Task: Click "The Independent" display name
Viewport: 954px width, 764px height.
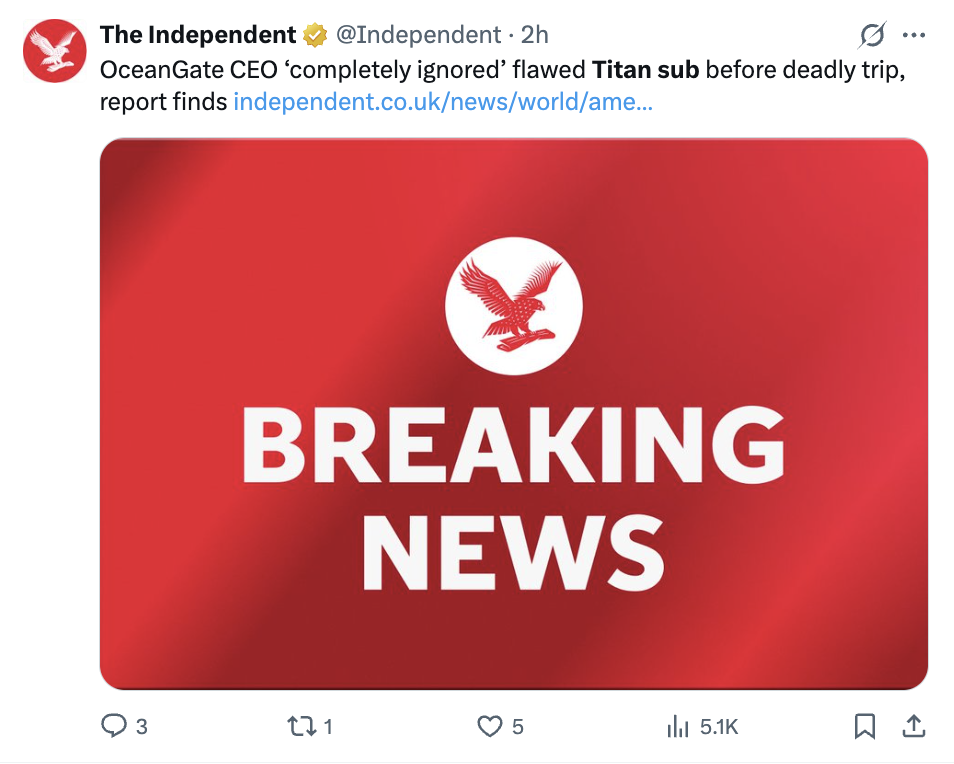Action: point(198,35)
